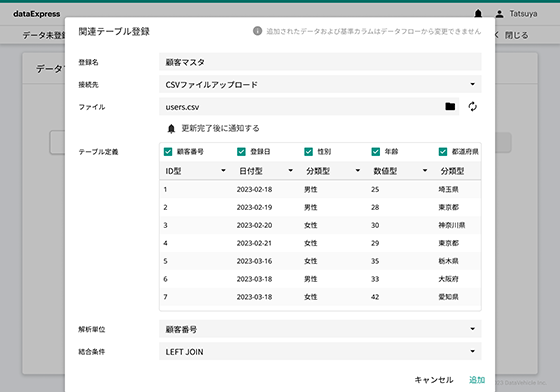Click the 2023-03-16 date cell

254,261
